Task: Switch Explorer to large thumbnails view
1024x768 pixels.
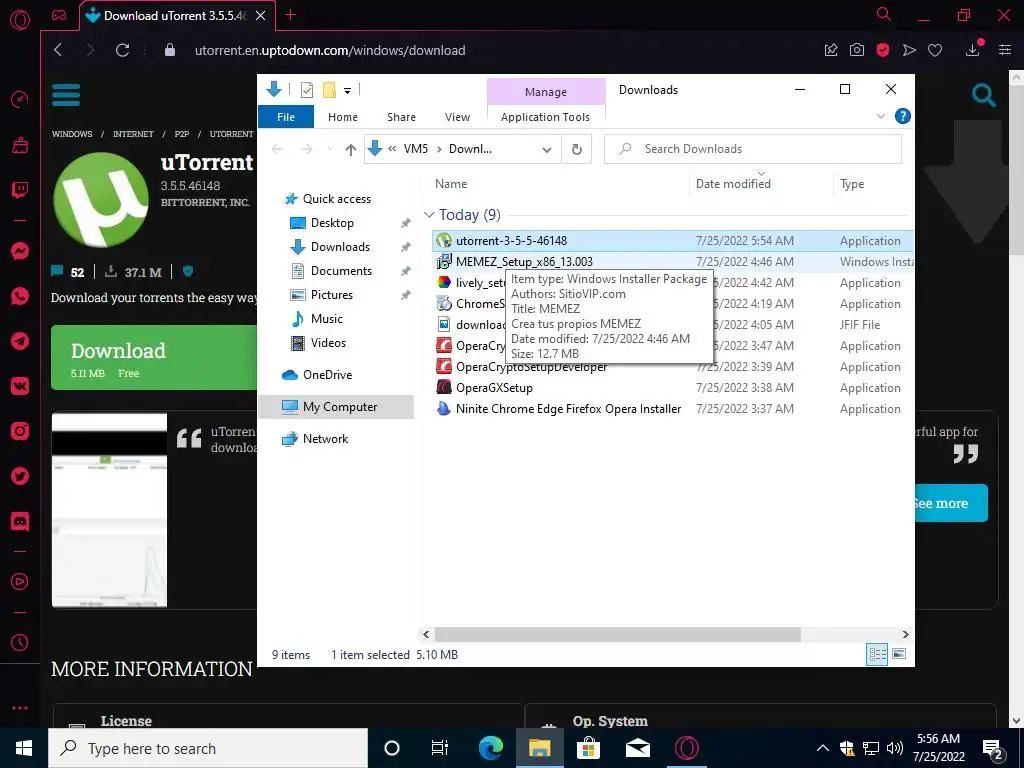Action: (899, 654)
